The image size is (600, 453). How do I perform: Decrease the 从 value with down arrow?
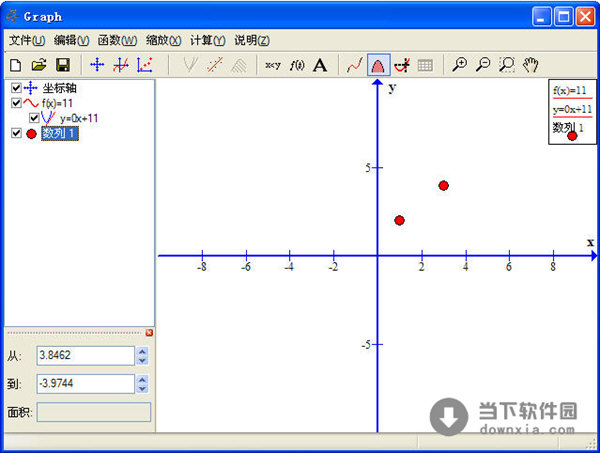142,360
